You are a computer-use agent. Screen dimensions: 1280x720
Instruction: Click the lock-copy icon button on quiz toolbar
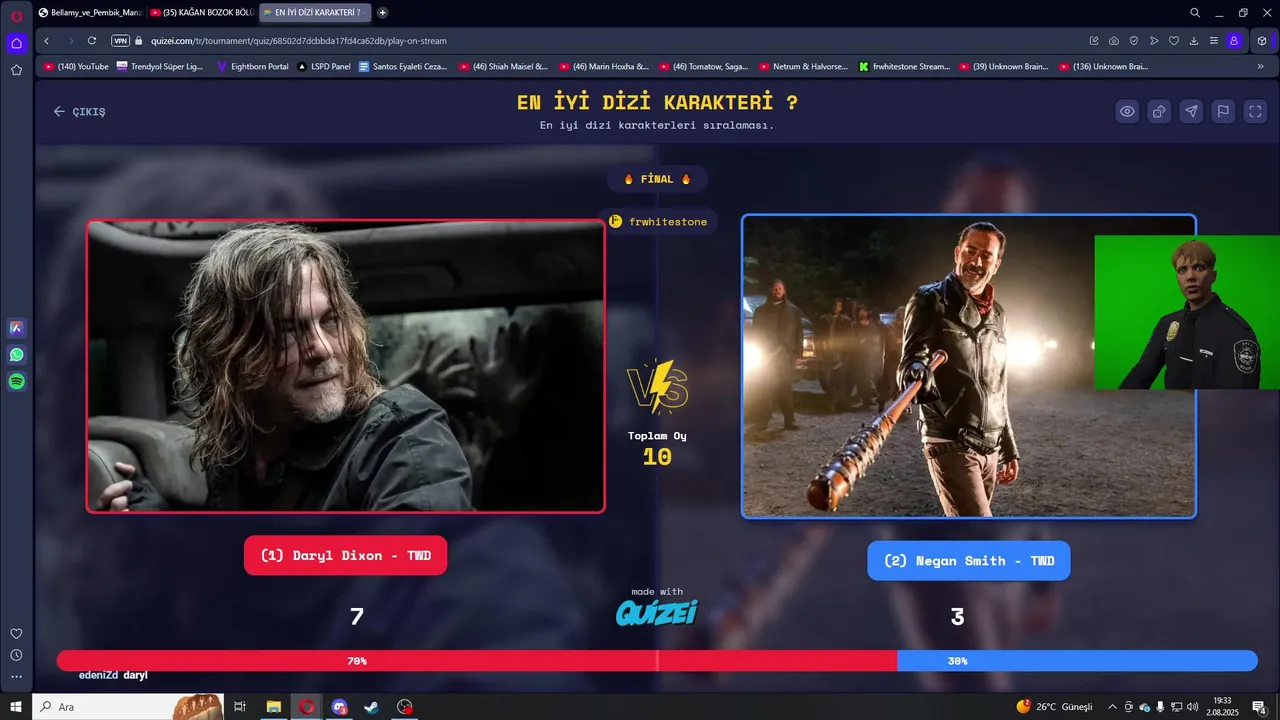pos(1159,111)
